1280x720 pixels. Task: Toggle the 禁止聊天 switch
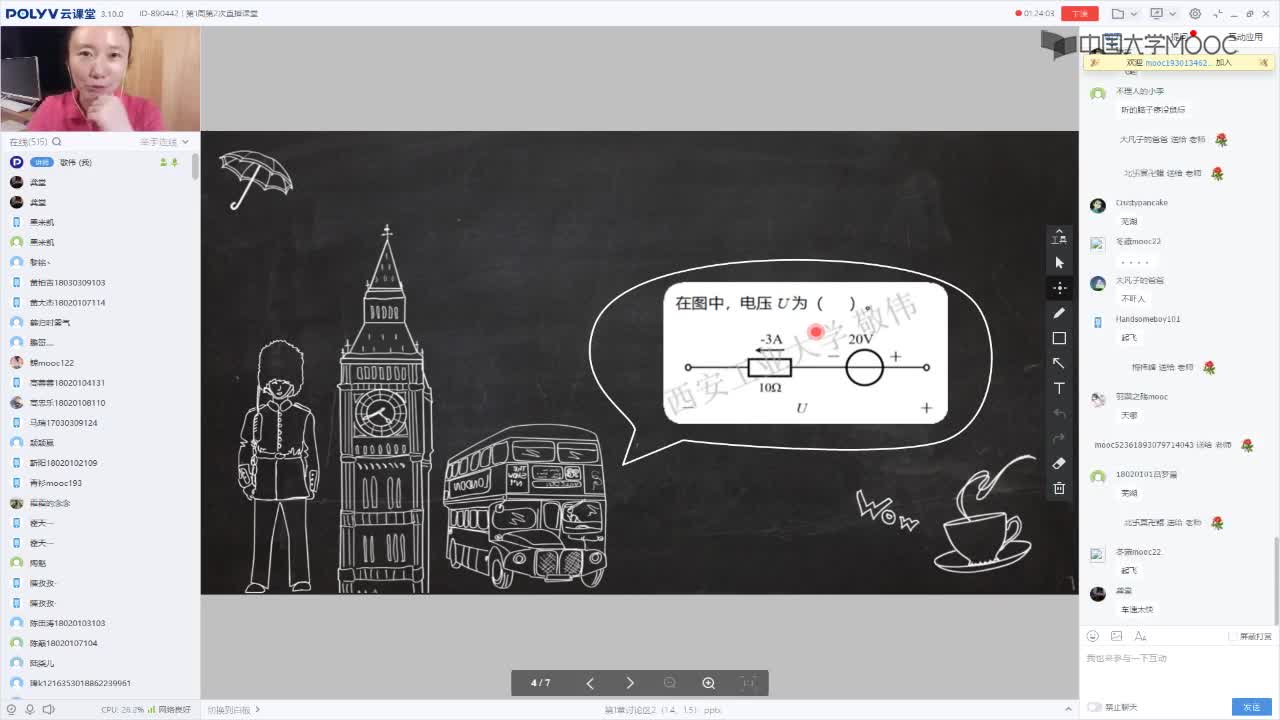coord(1095,707)
